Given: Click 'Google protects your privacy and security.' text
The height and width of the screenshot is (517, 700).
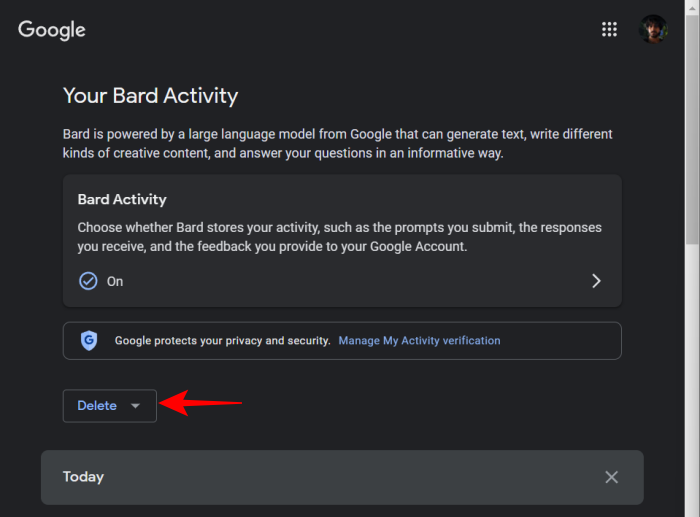Looking at the screenshot, I should tap(222, 341).
